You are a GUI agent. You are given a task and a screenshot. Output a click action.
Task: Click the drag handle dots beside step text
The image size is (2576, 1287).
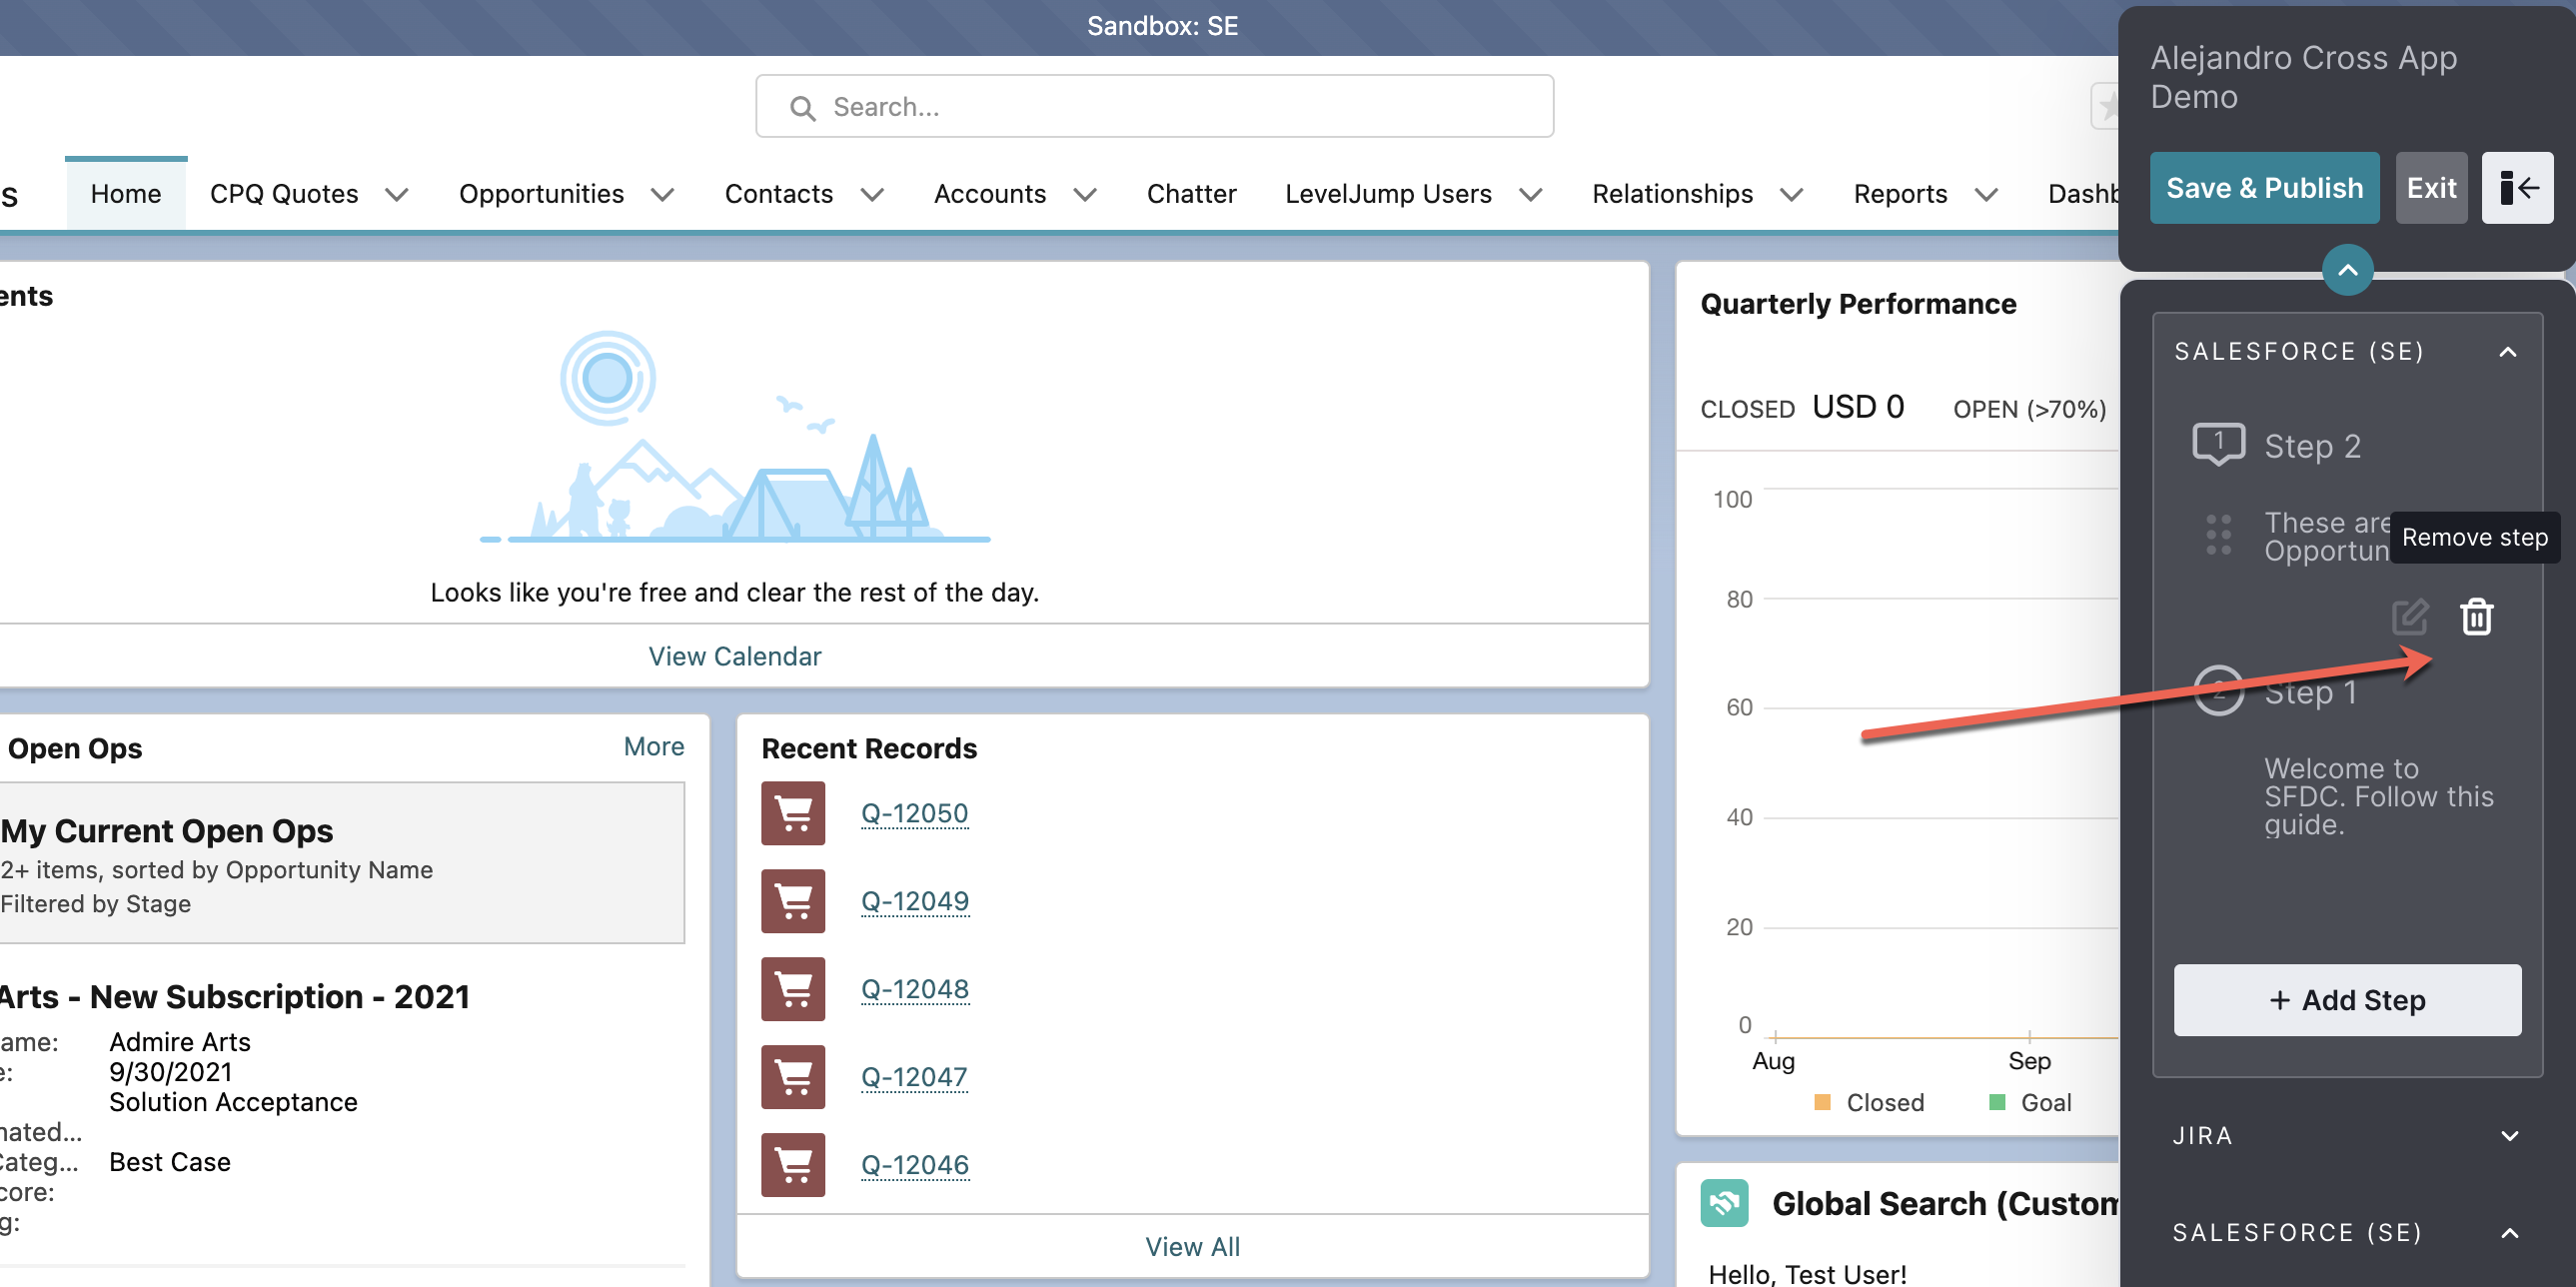(2218, 535)
